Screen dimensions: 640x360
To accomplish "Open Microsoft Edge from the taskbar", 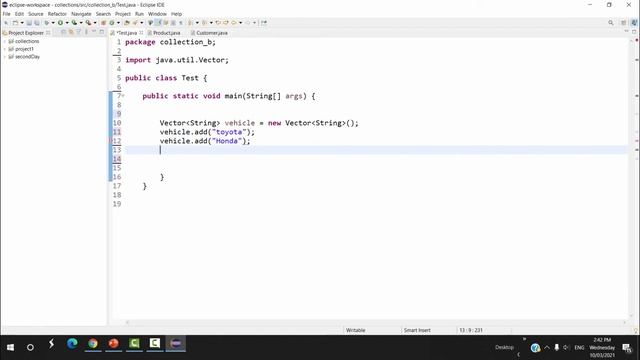I will click(72, 344).
